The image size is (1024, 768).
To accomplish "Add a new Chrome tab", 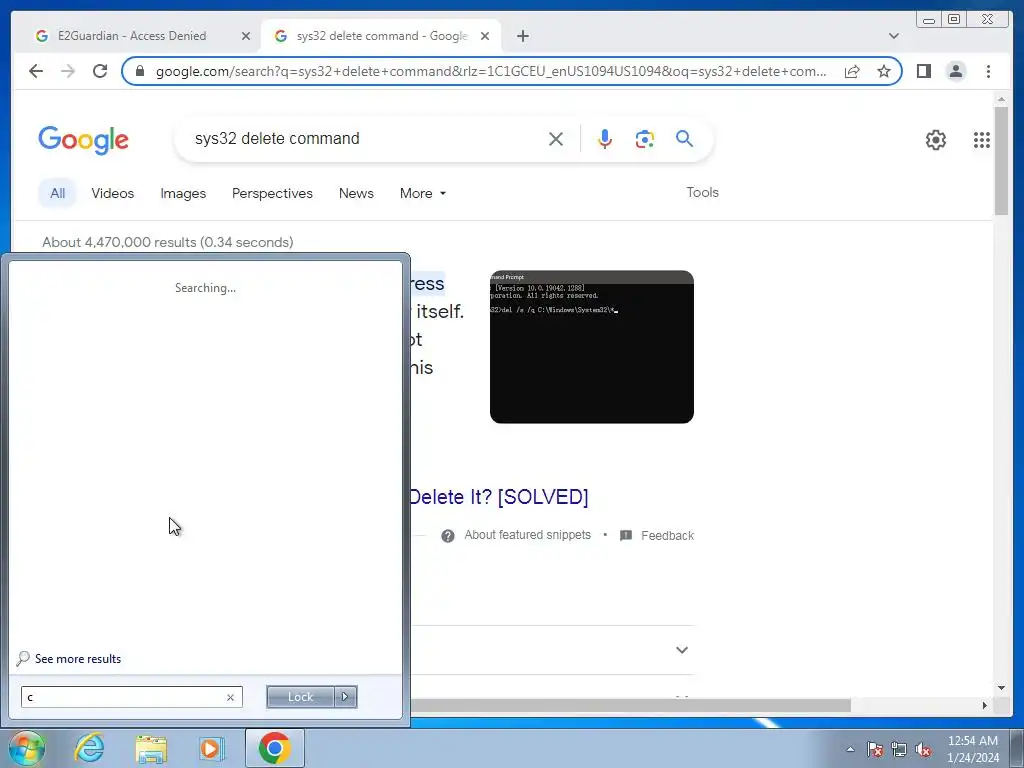I will [x=522, y=36].
